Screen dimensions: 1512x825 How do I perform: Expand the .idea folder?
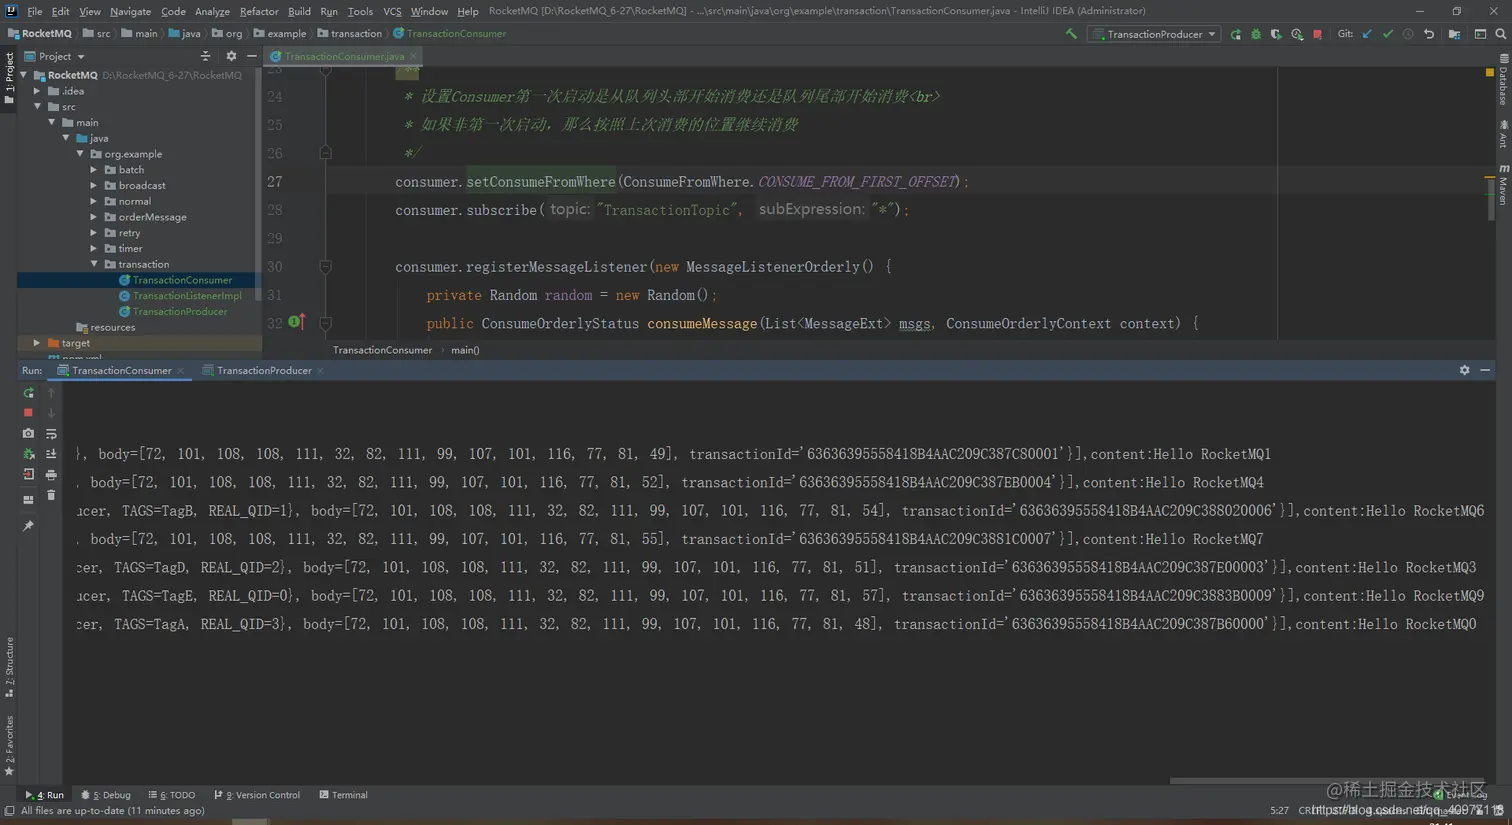coord(38,91)
